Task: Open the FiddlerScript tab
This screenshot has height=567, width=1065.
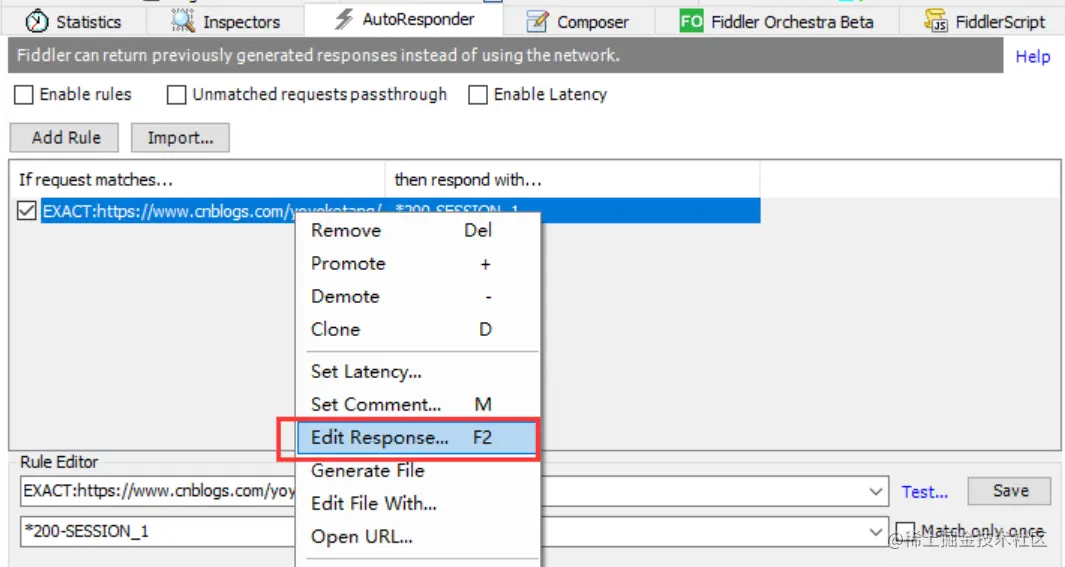Action: click(x=985, y=22)
